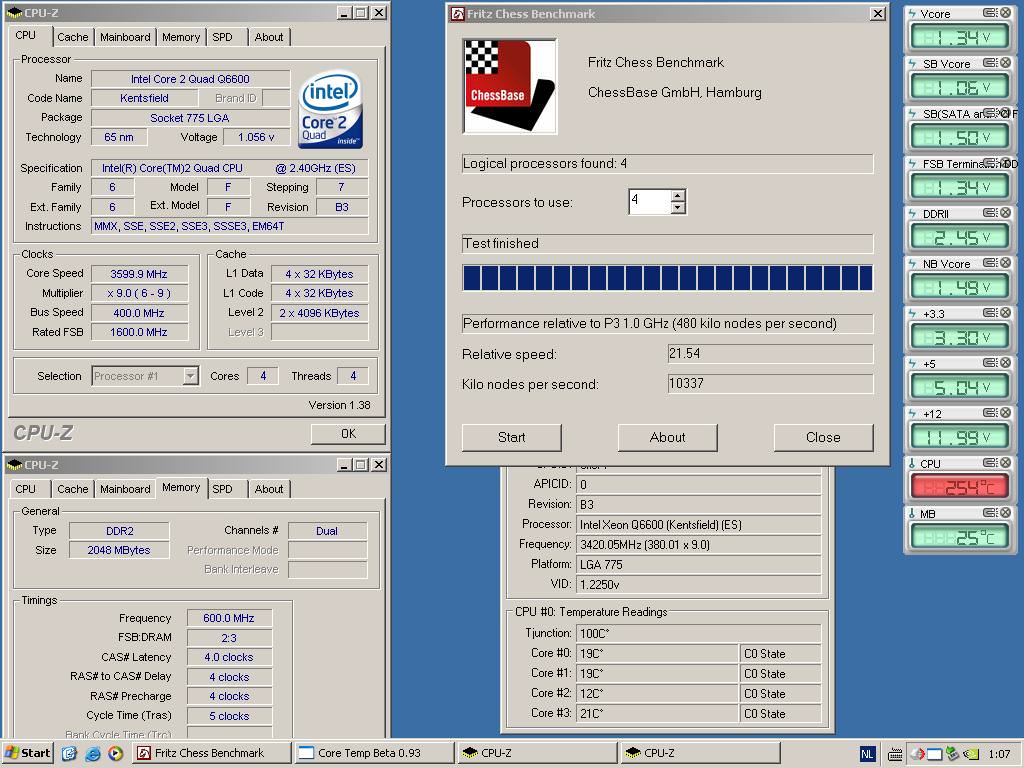Open the +3.3 gadget settings icon
This screenshot has width=1024, height=768.
point(990,313)
